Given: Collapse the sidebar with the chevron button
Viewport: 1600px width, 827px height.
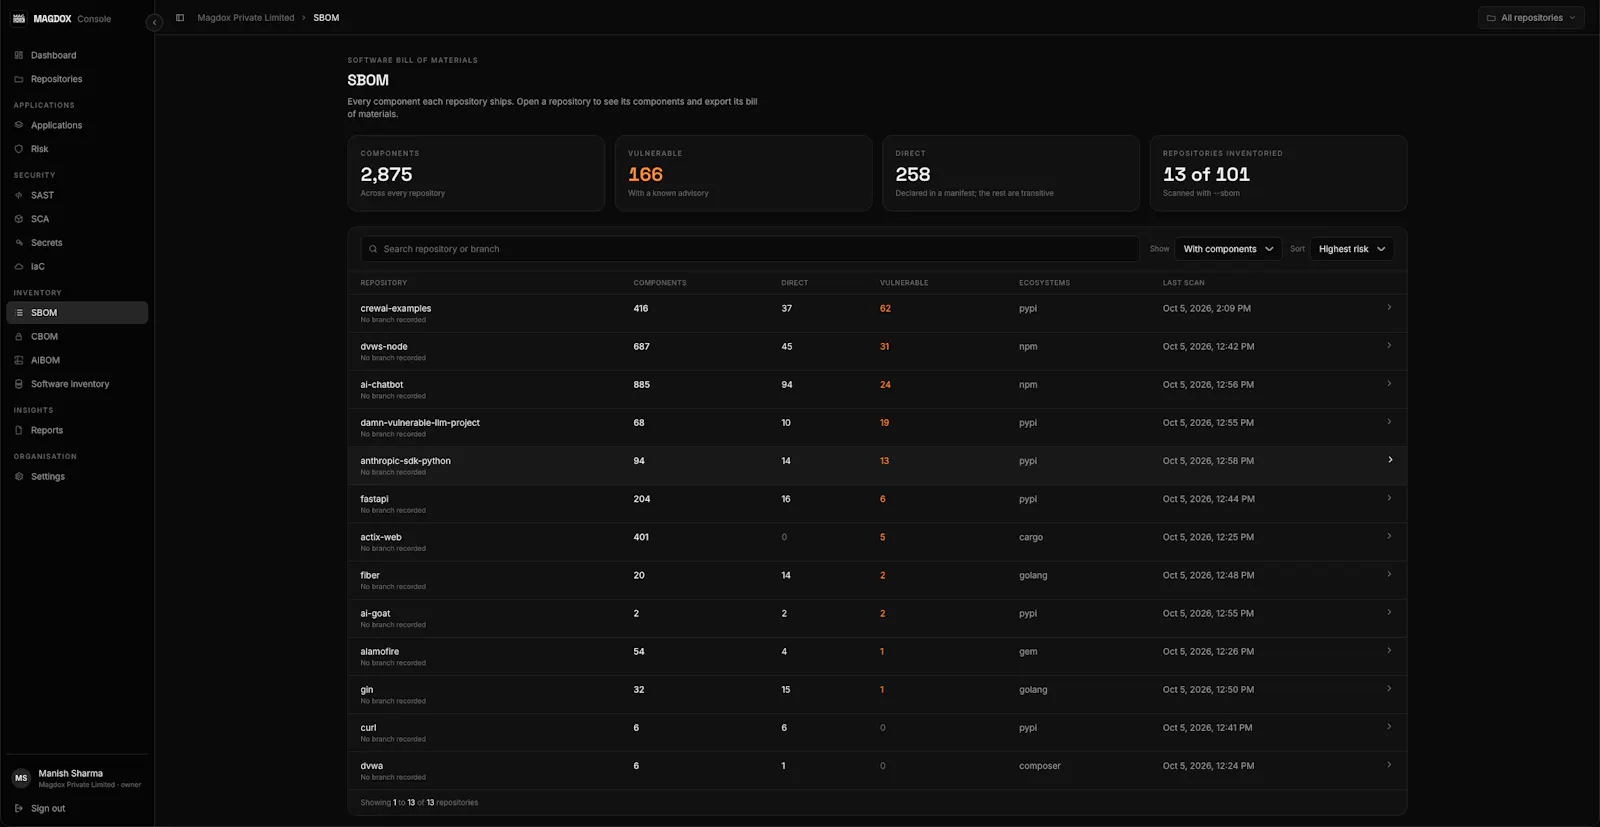Looking at the screenshot, I should [x=154, y=22].
